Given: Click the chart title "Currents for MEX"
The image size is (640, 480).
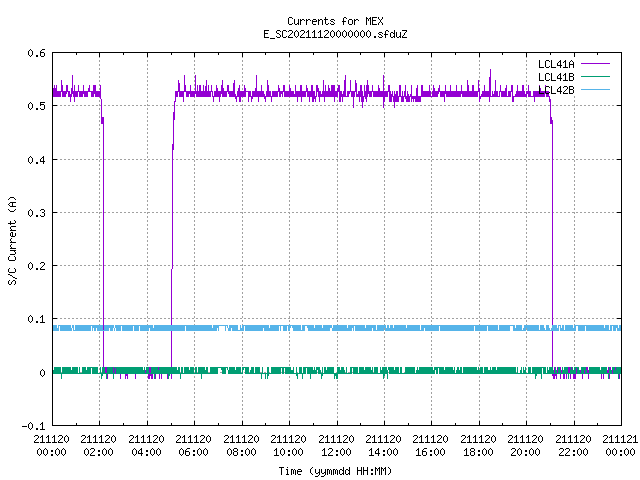Looking at the screenshot, I should tap(335, 21).
